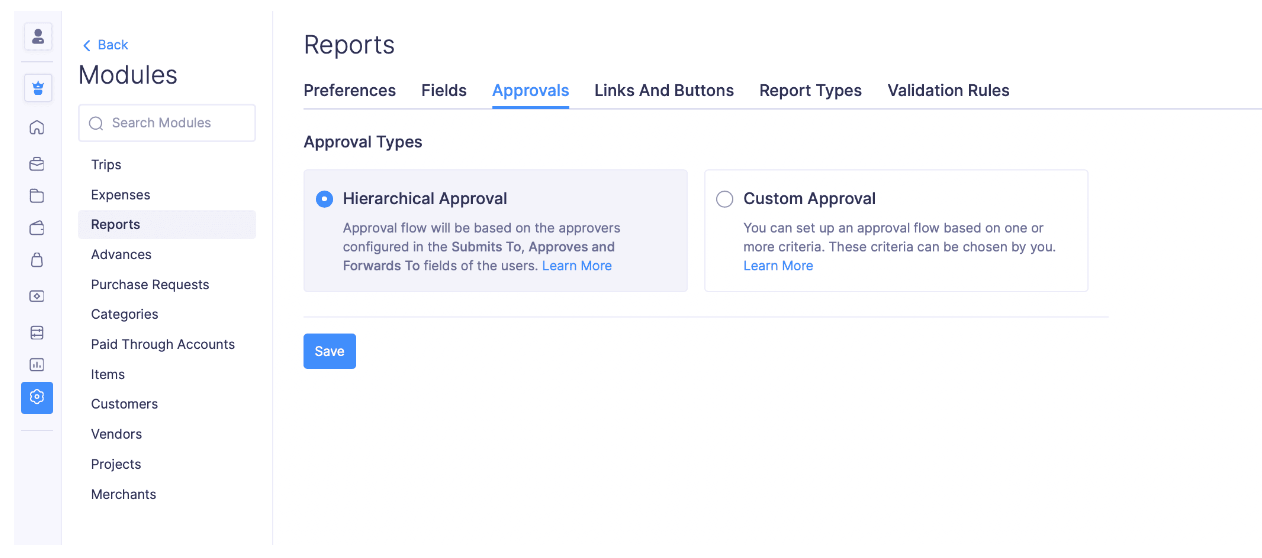The width and height of the screenshot is (1262, 558).
Task: Click the shopping bag icon in sidebar
Action: 37,260
